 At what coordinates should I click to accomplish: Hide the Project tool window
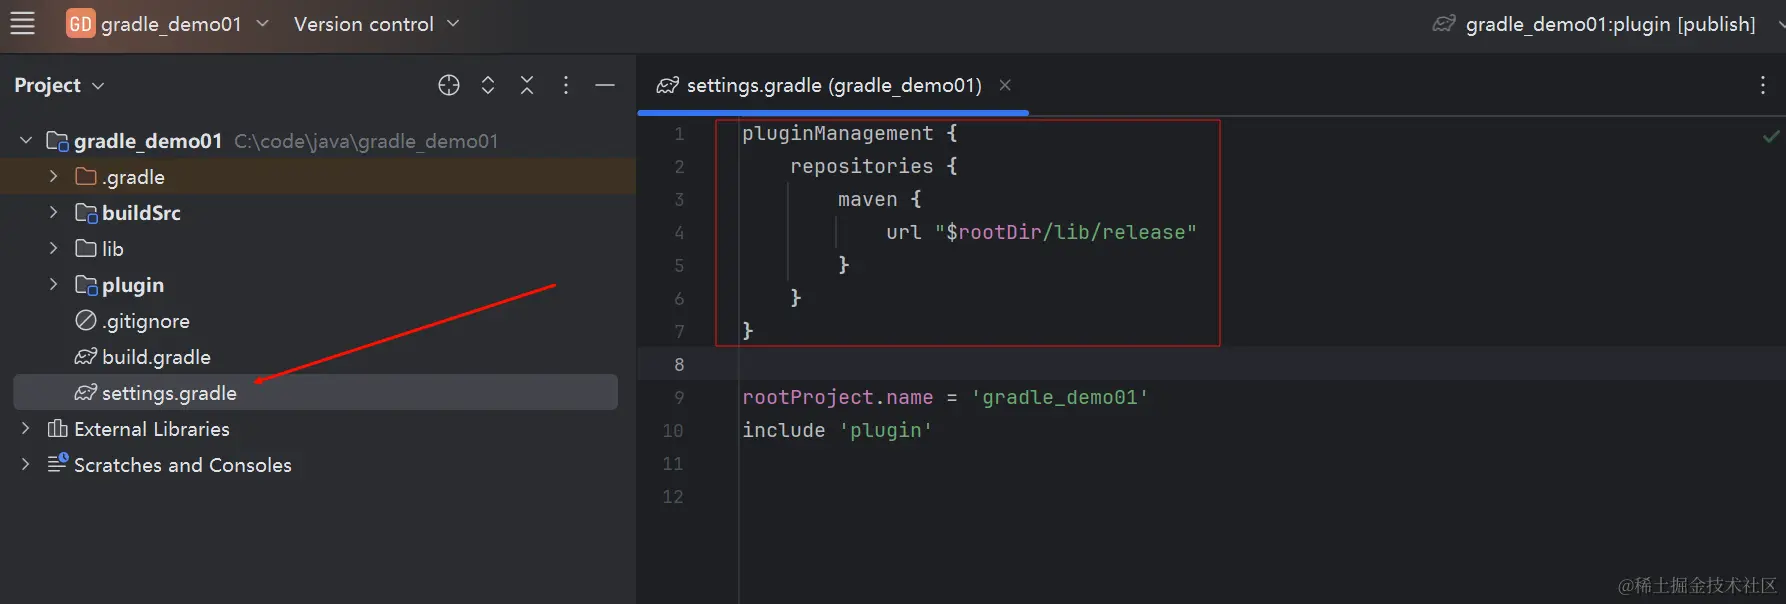(x=605, y=85)
